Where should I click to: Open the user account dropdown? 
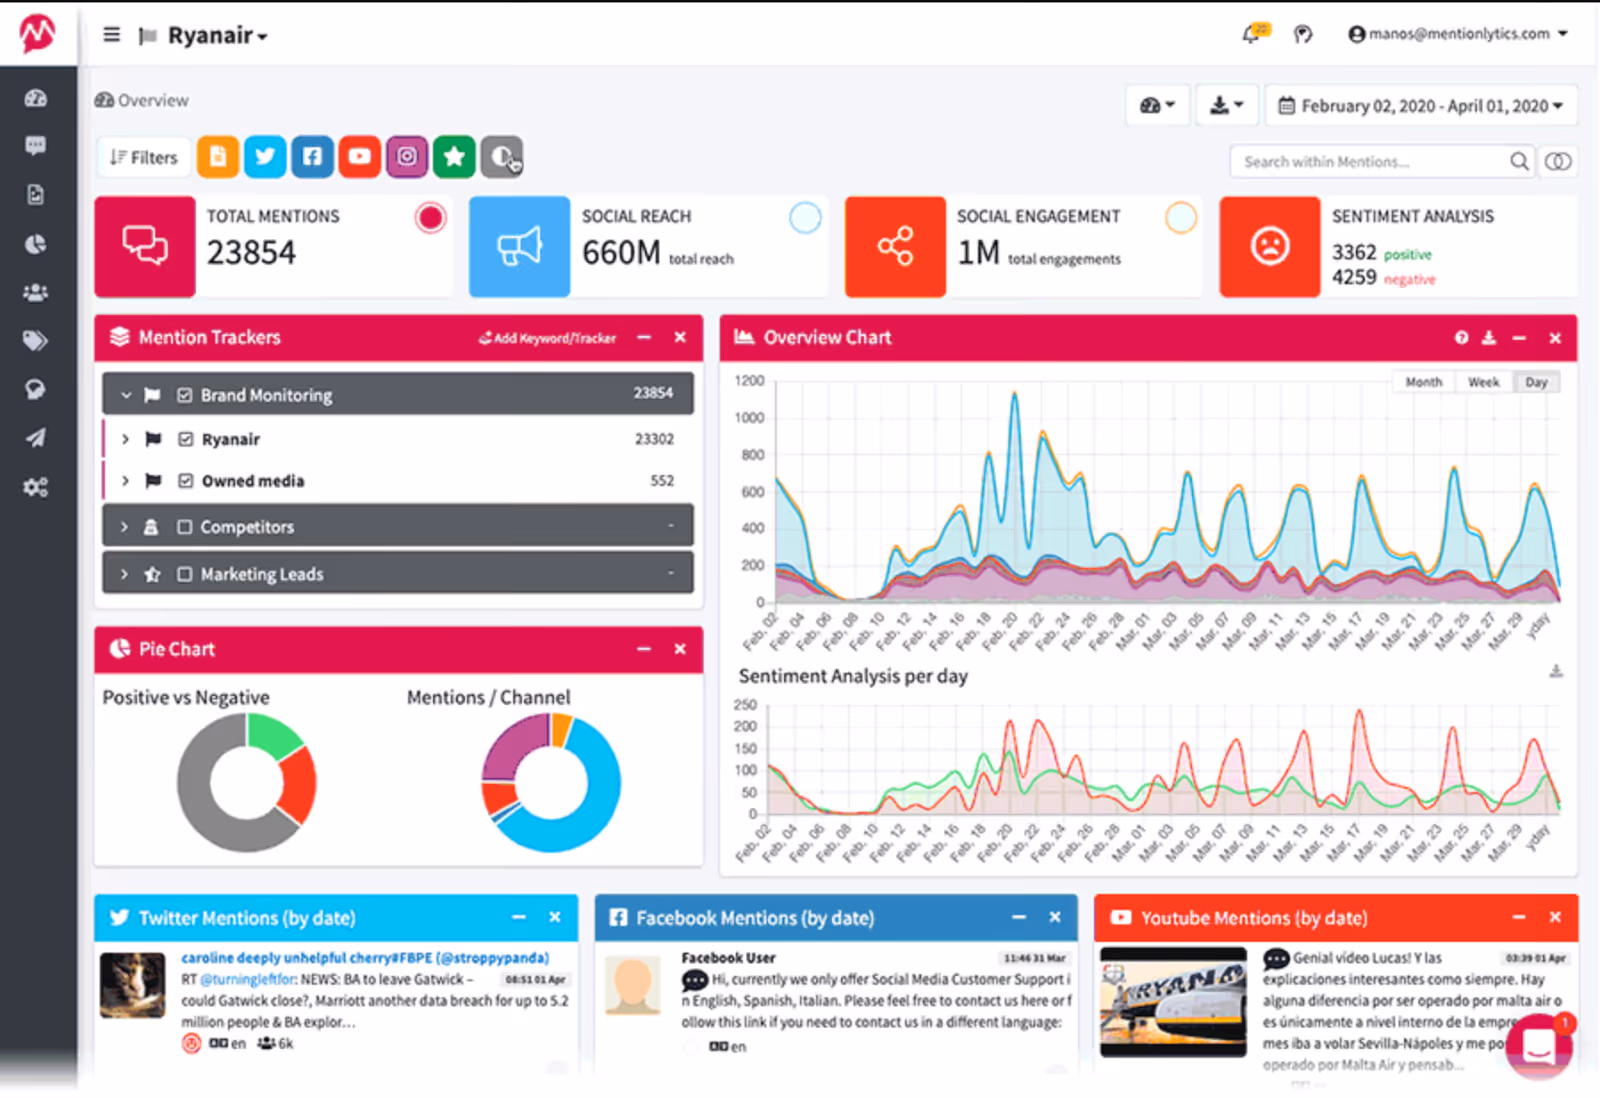click(1458, 34)
